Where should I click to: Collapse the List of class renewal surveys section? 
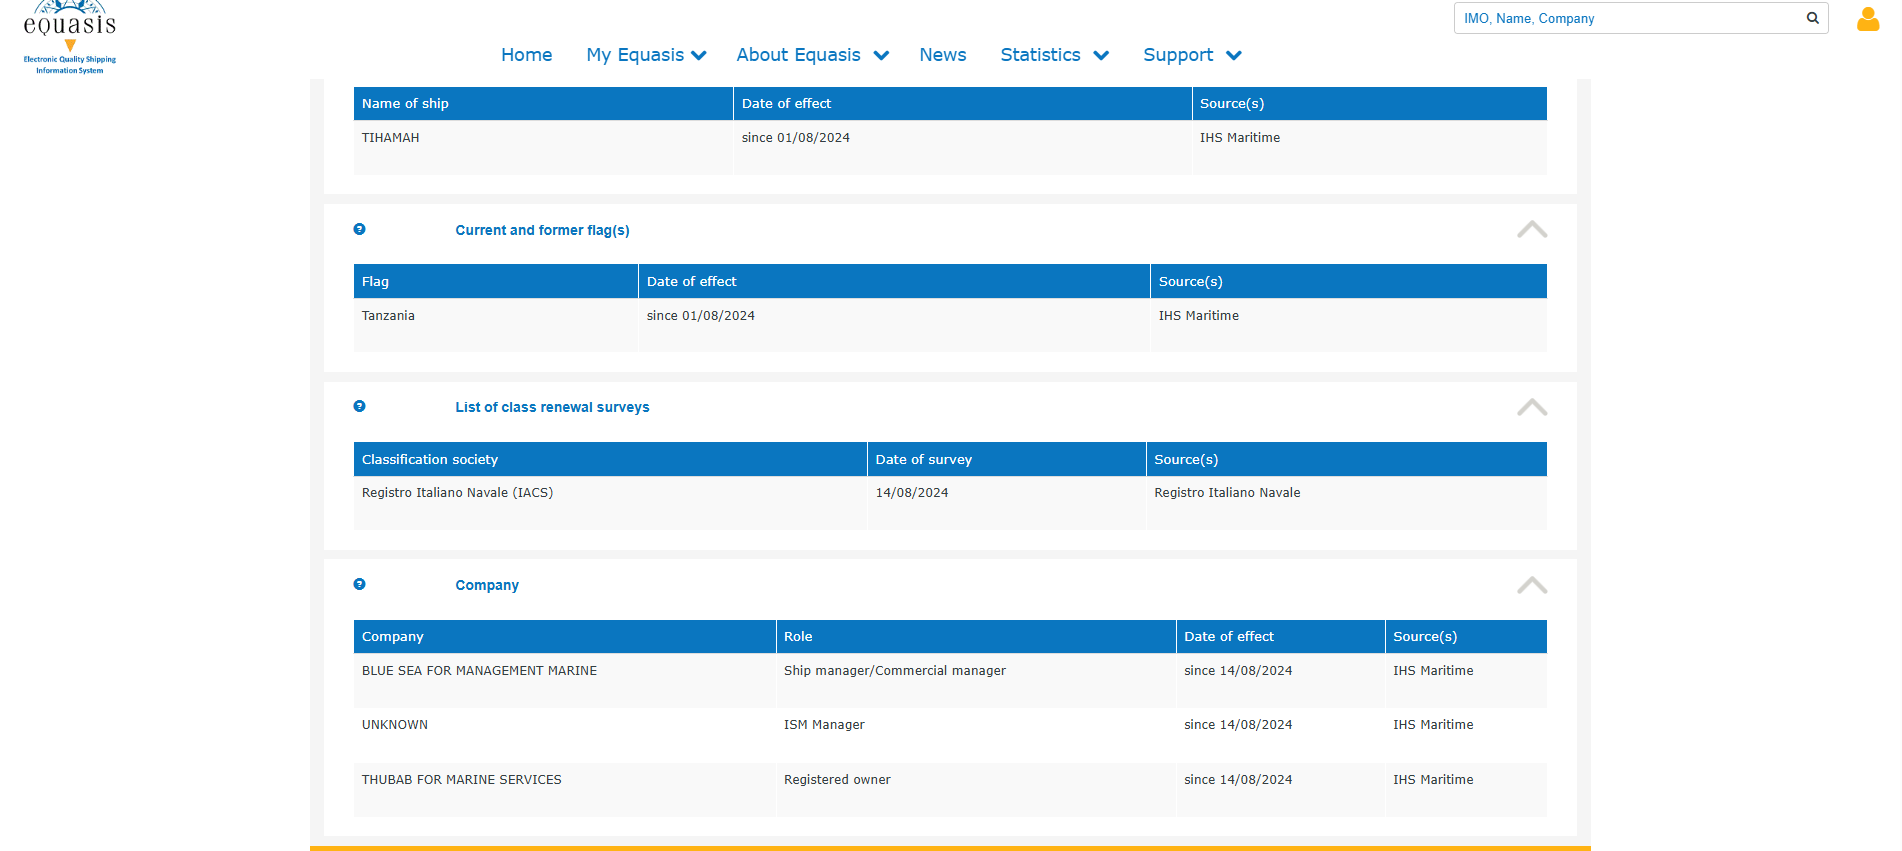click(x=1531, y=407)
